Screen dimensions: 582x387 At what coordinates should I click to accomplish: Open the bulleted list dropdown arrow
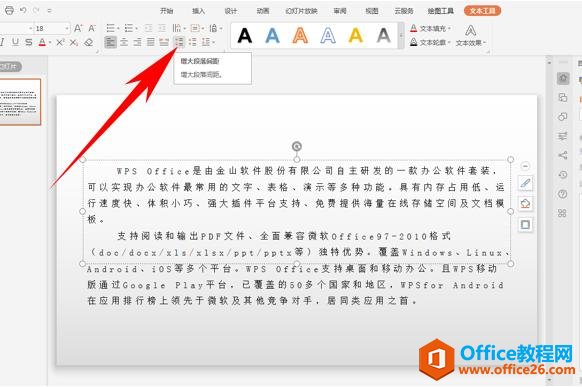pyautogui.click(x=118, y=29)
